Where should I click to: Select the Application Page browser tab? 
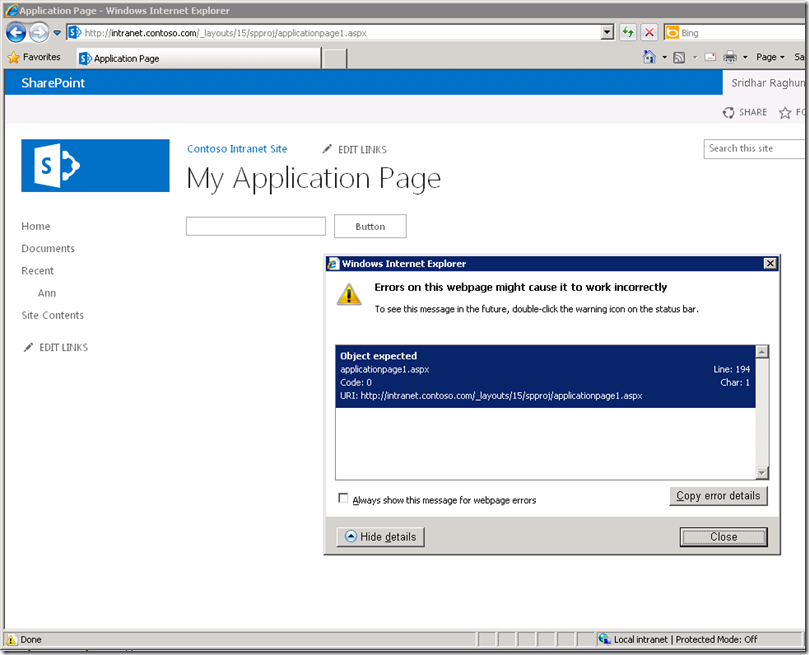[199, 58]
